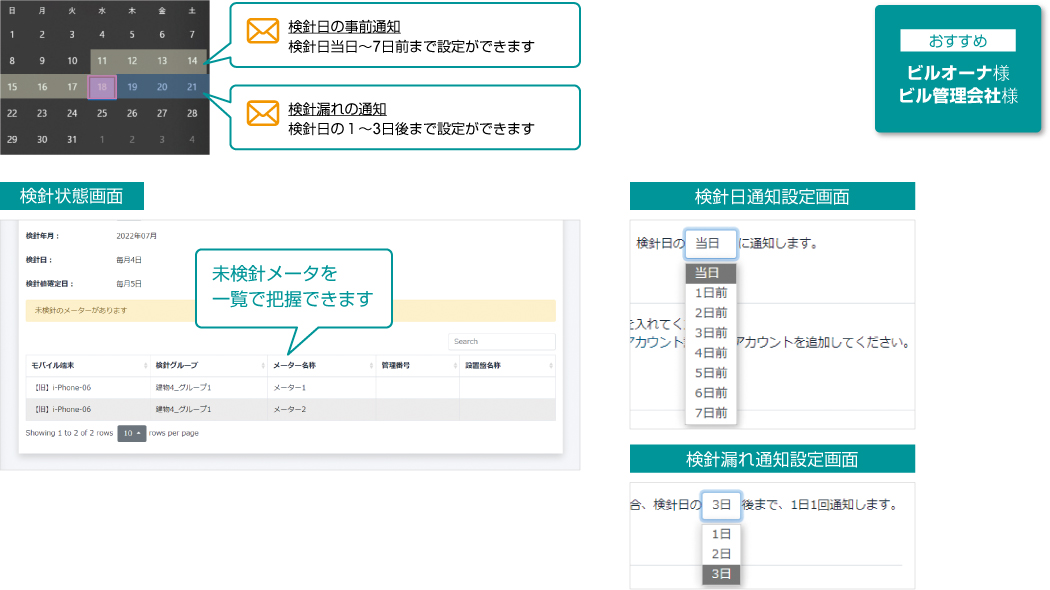Sort table by 管理番号 column
The height and width of the screenshot is (590, 1050).
point(416,366)
